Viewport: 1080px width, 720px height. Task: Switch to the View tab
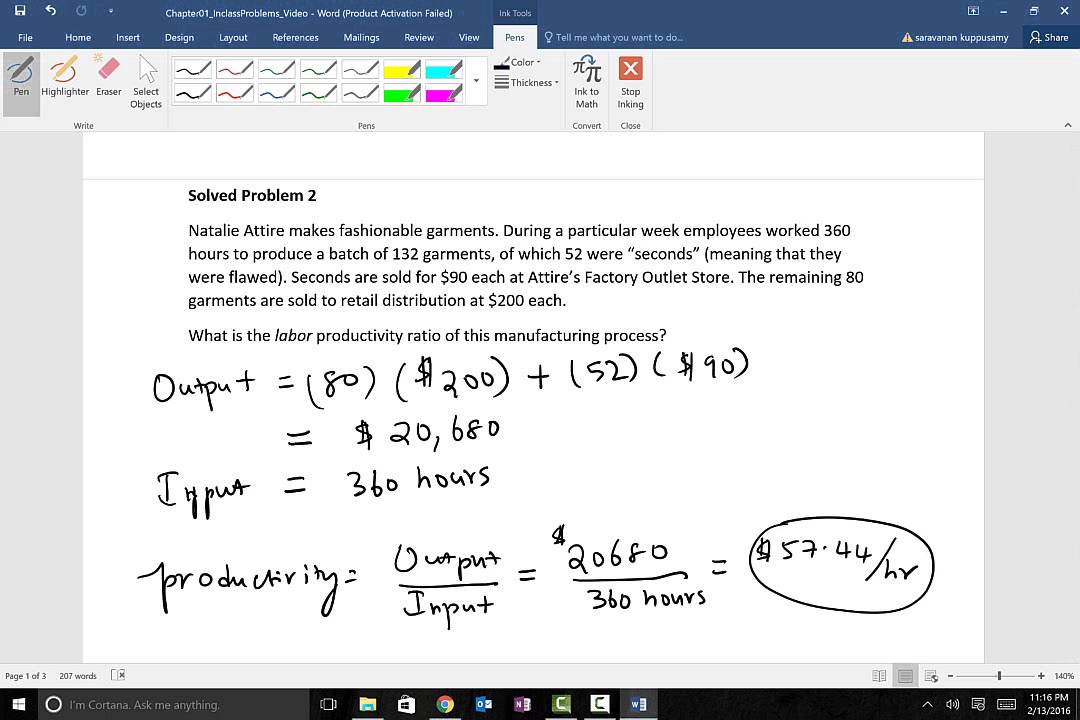(x=469, y=37)
